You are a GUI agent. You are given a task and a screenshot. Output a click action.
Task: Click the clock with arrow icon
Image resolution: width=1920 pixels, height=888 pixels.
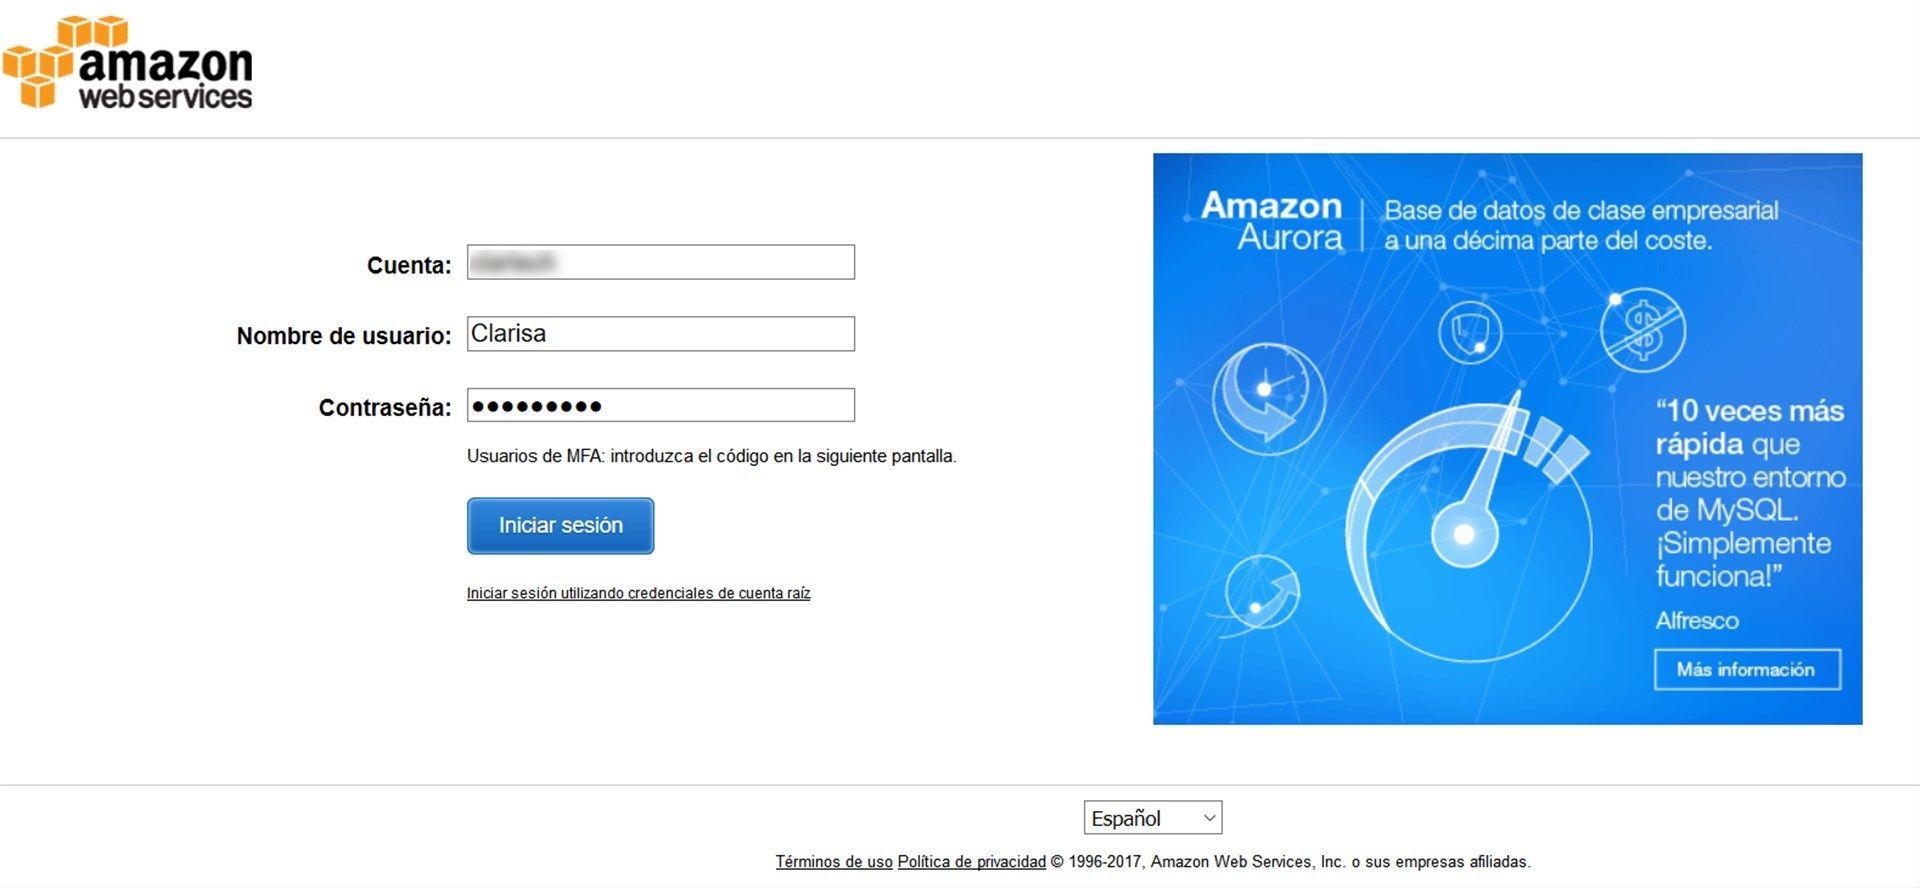point(1269,398)
